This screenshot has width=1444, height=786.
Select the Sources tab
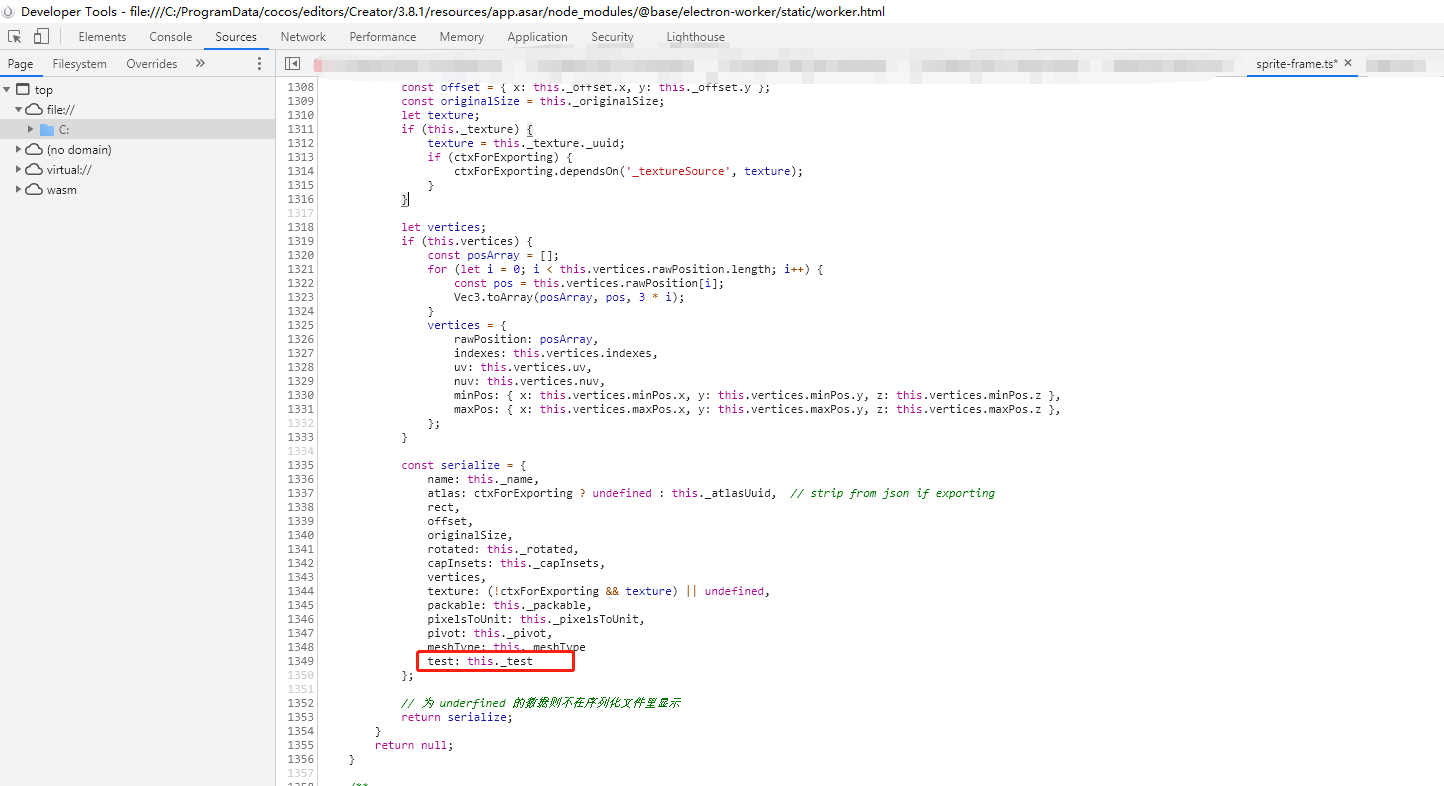pos(236,37)
